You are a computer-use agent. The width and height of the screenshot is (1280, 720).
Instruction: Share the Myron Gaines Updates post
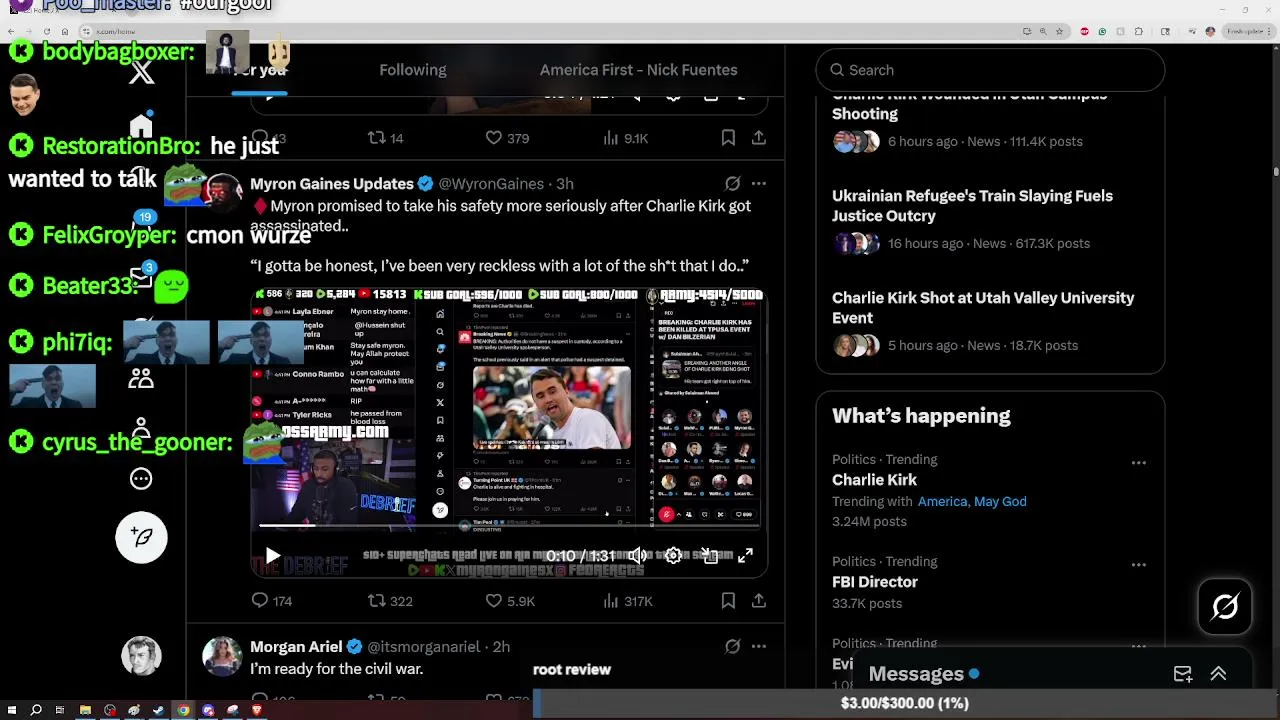(x=759, y=601)
